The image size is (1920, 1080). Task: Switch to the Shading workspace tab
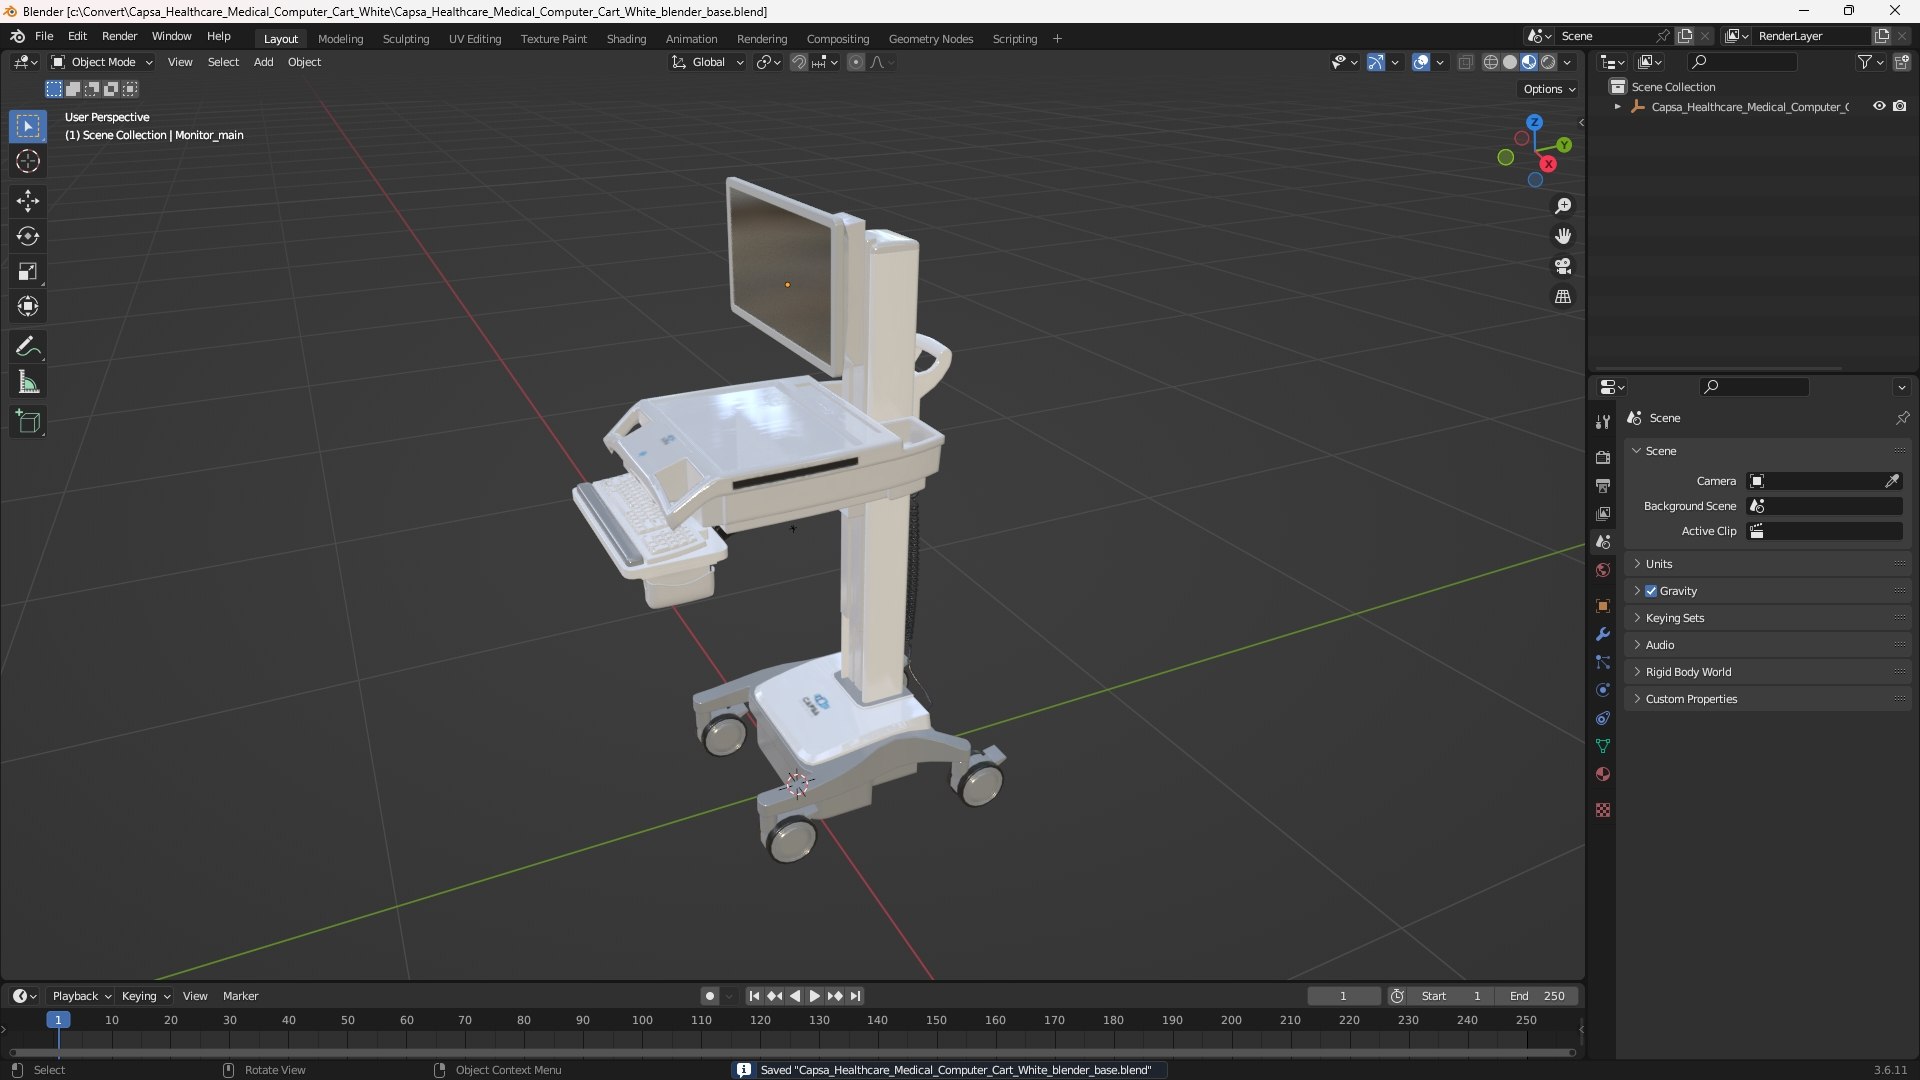[x=626, y=39]
